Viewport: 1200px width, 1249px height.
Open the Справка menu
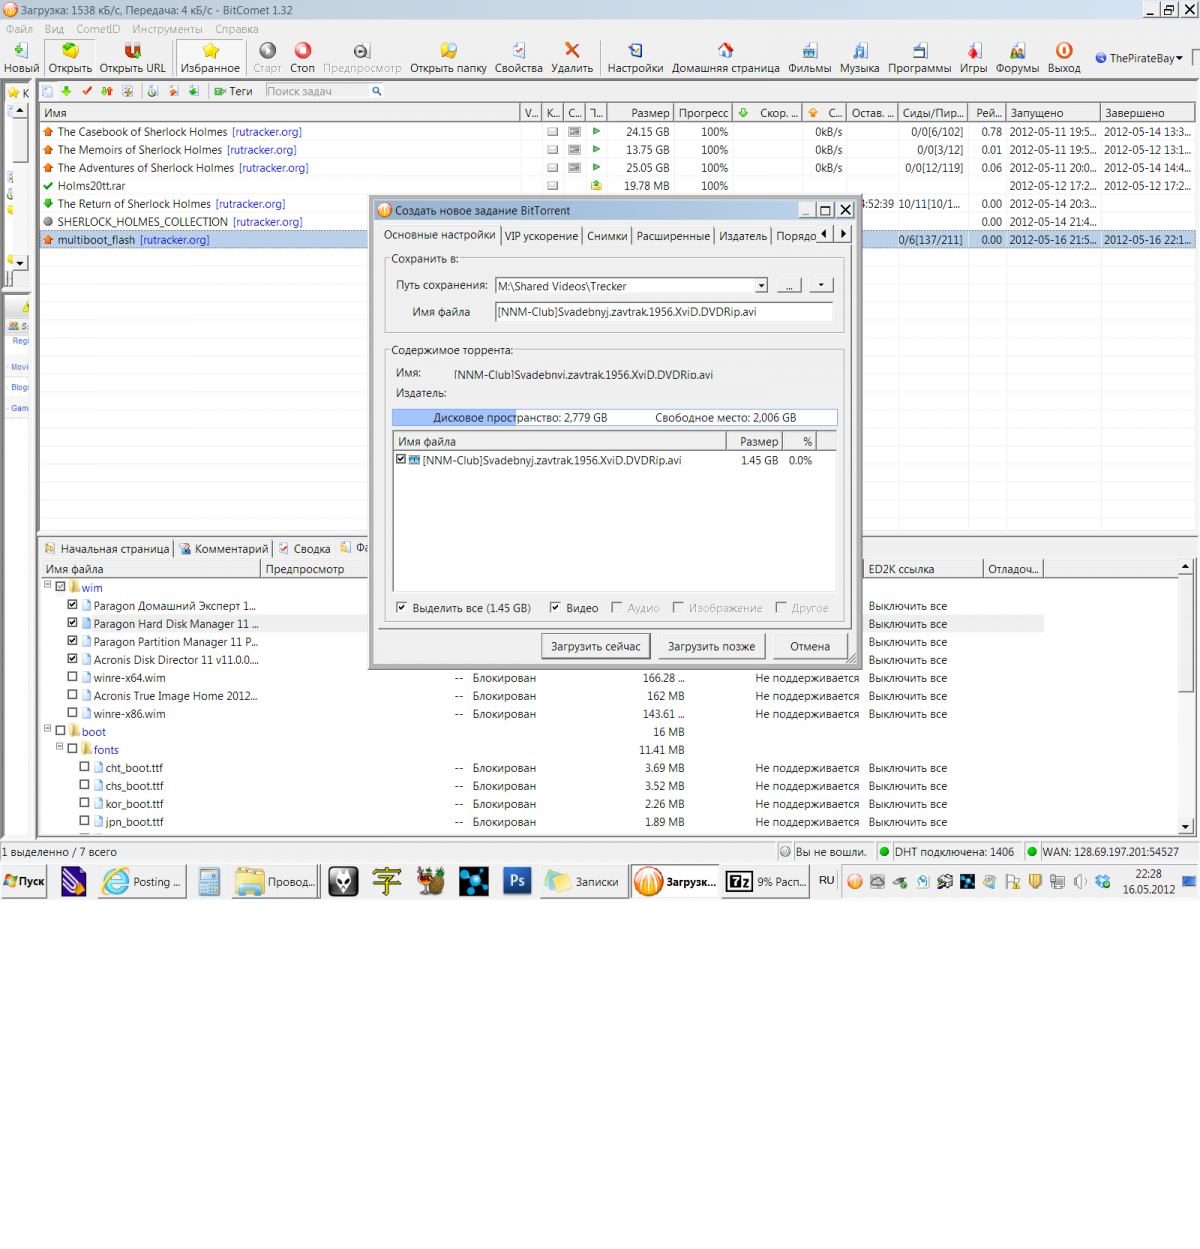[236, 29]
